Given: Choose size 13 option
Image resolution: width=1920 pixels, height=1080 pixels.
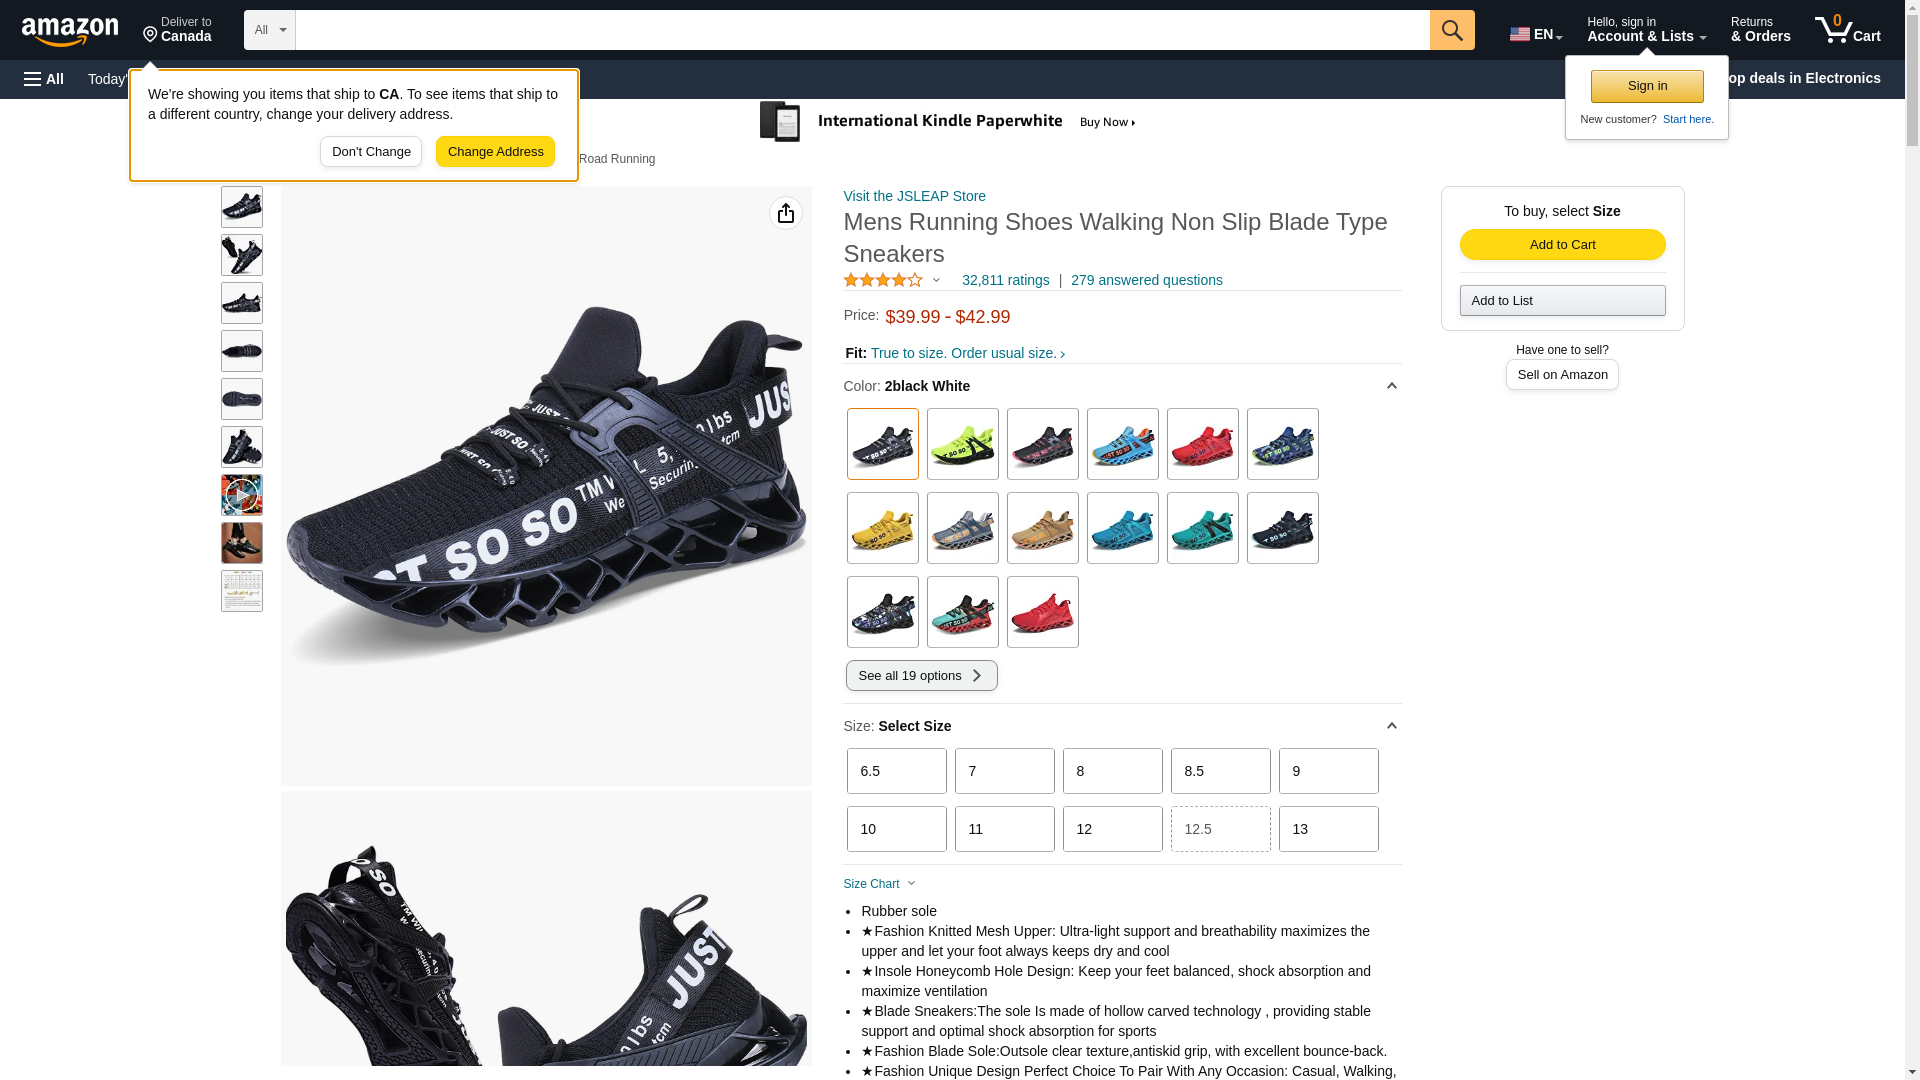Looking at the screenshot, I should pyautogui.click(x=1328, y=829).
